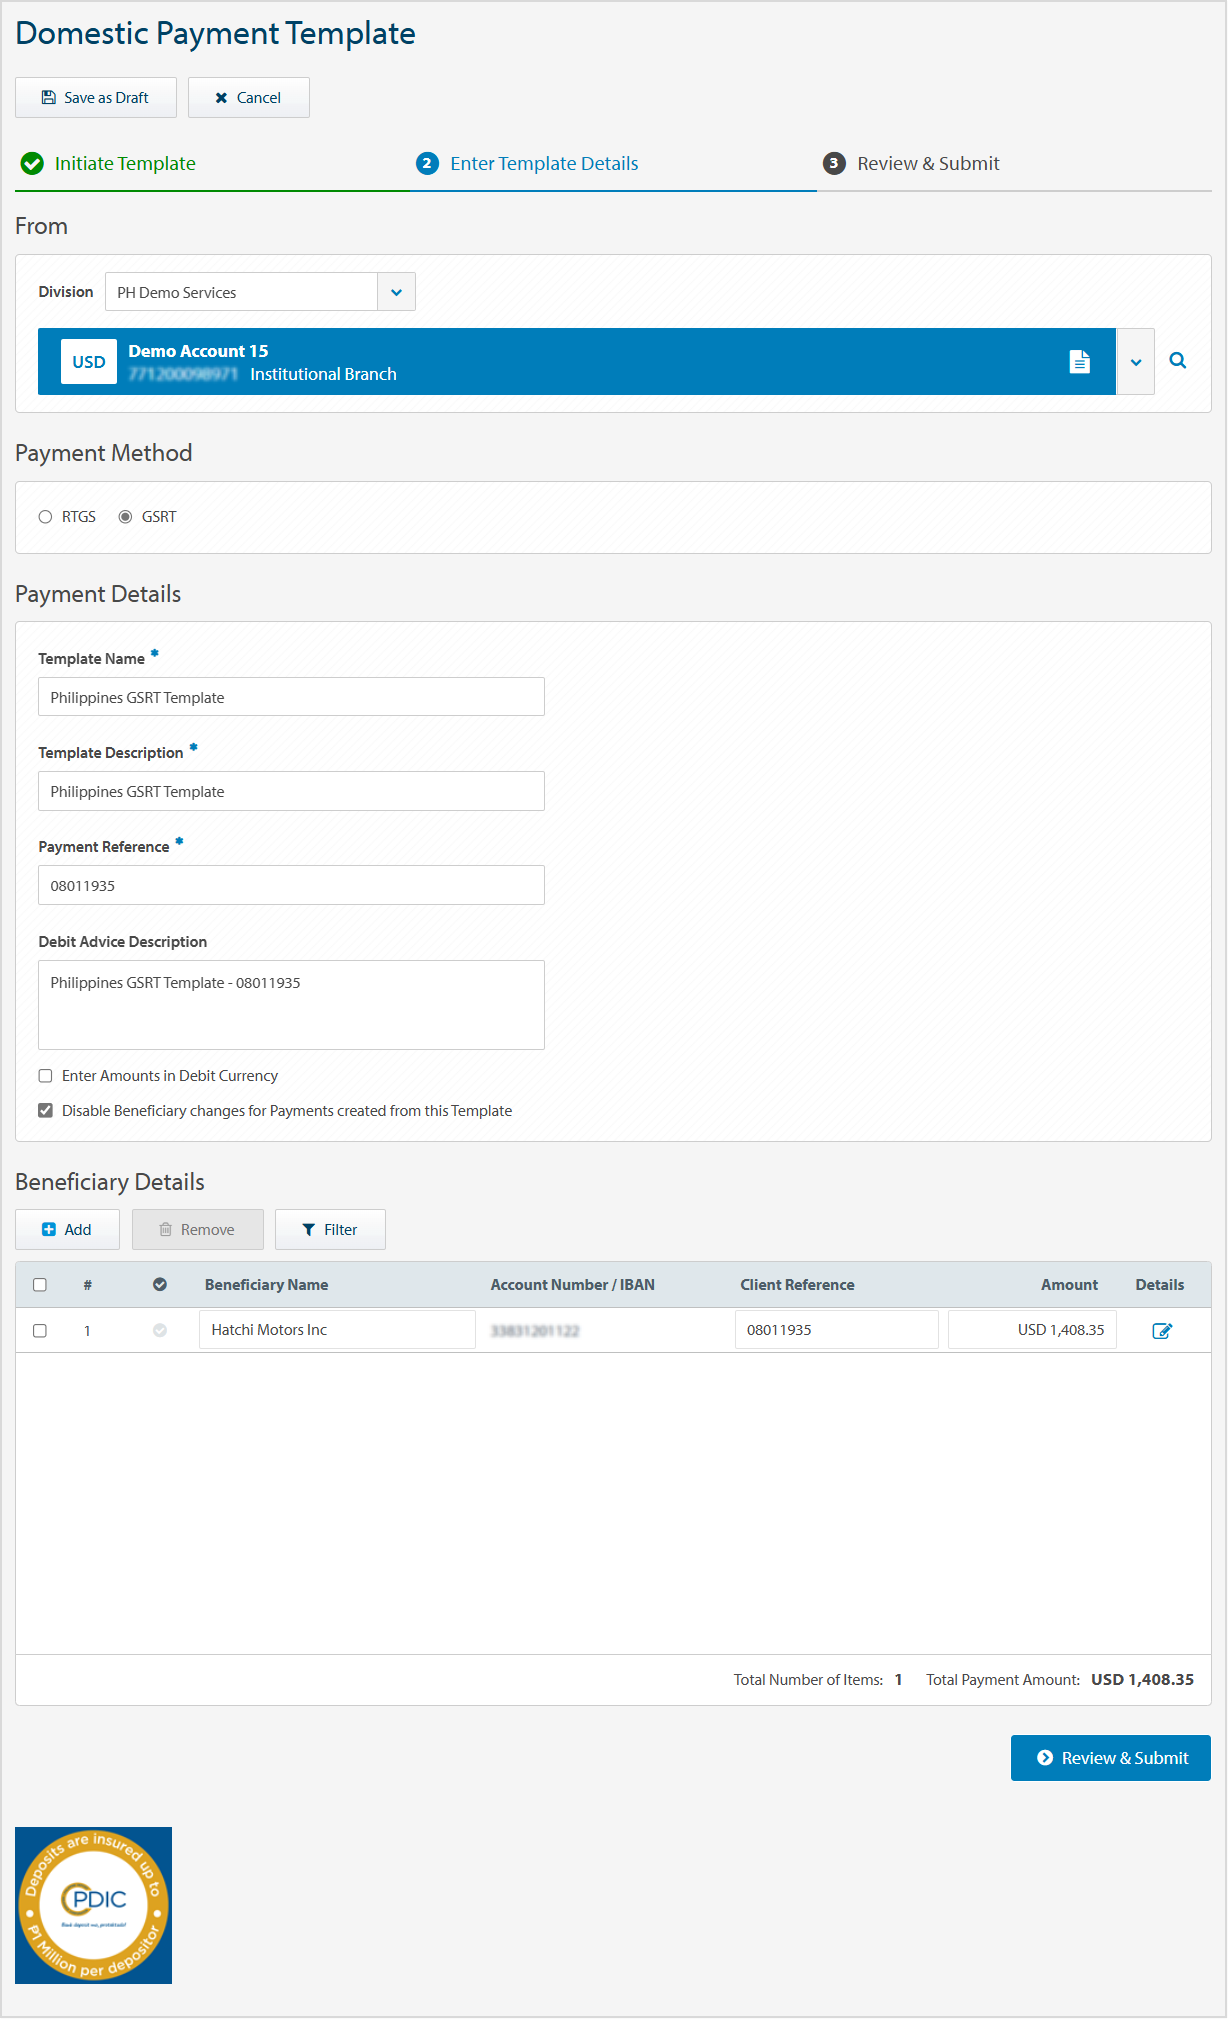Click the USD currency badge
The width and height of the screenshot is (1229, 2020).
89,362
